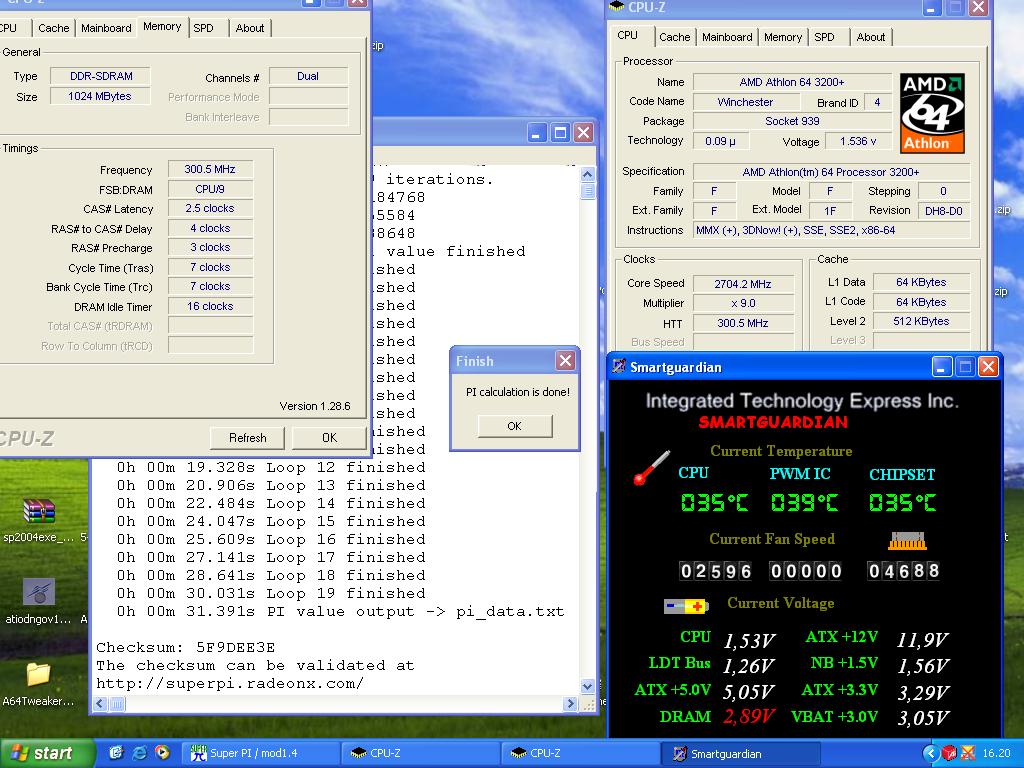Click the DRAM voltage reading 2,89V
The height and width of the screenshot is (768, 1024).
(748, 717)
